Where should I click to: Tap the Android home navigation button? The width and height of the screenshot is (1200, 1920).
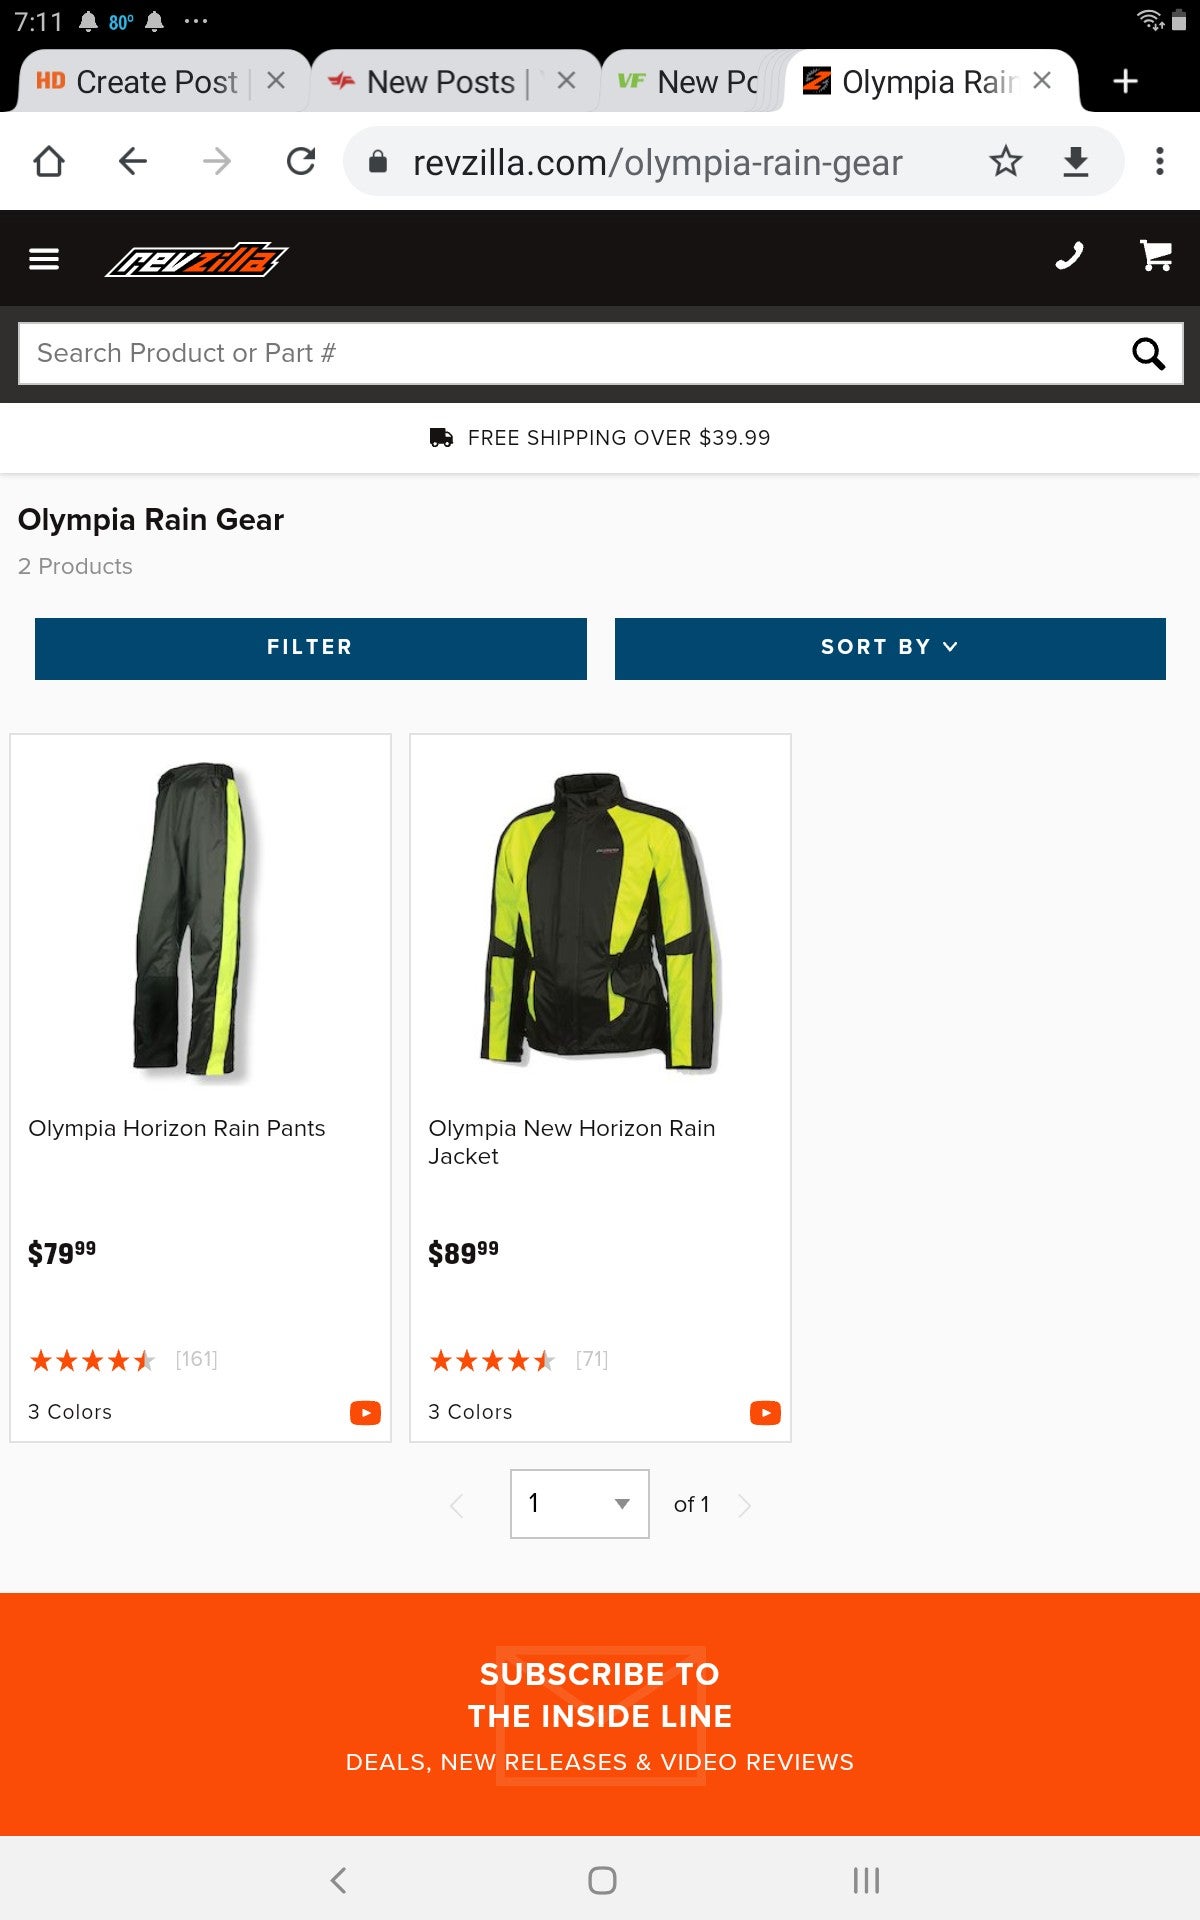point(602,1880)
